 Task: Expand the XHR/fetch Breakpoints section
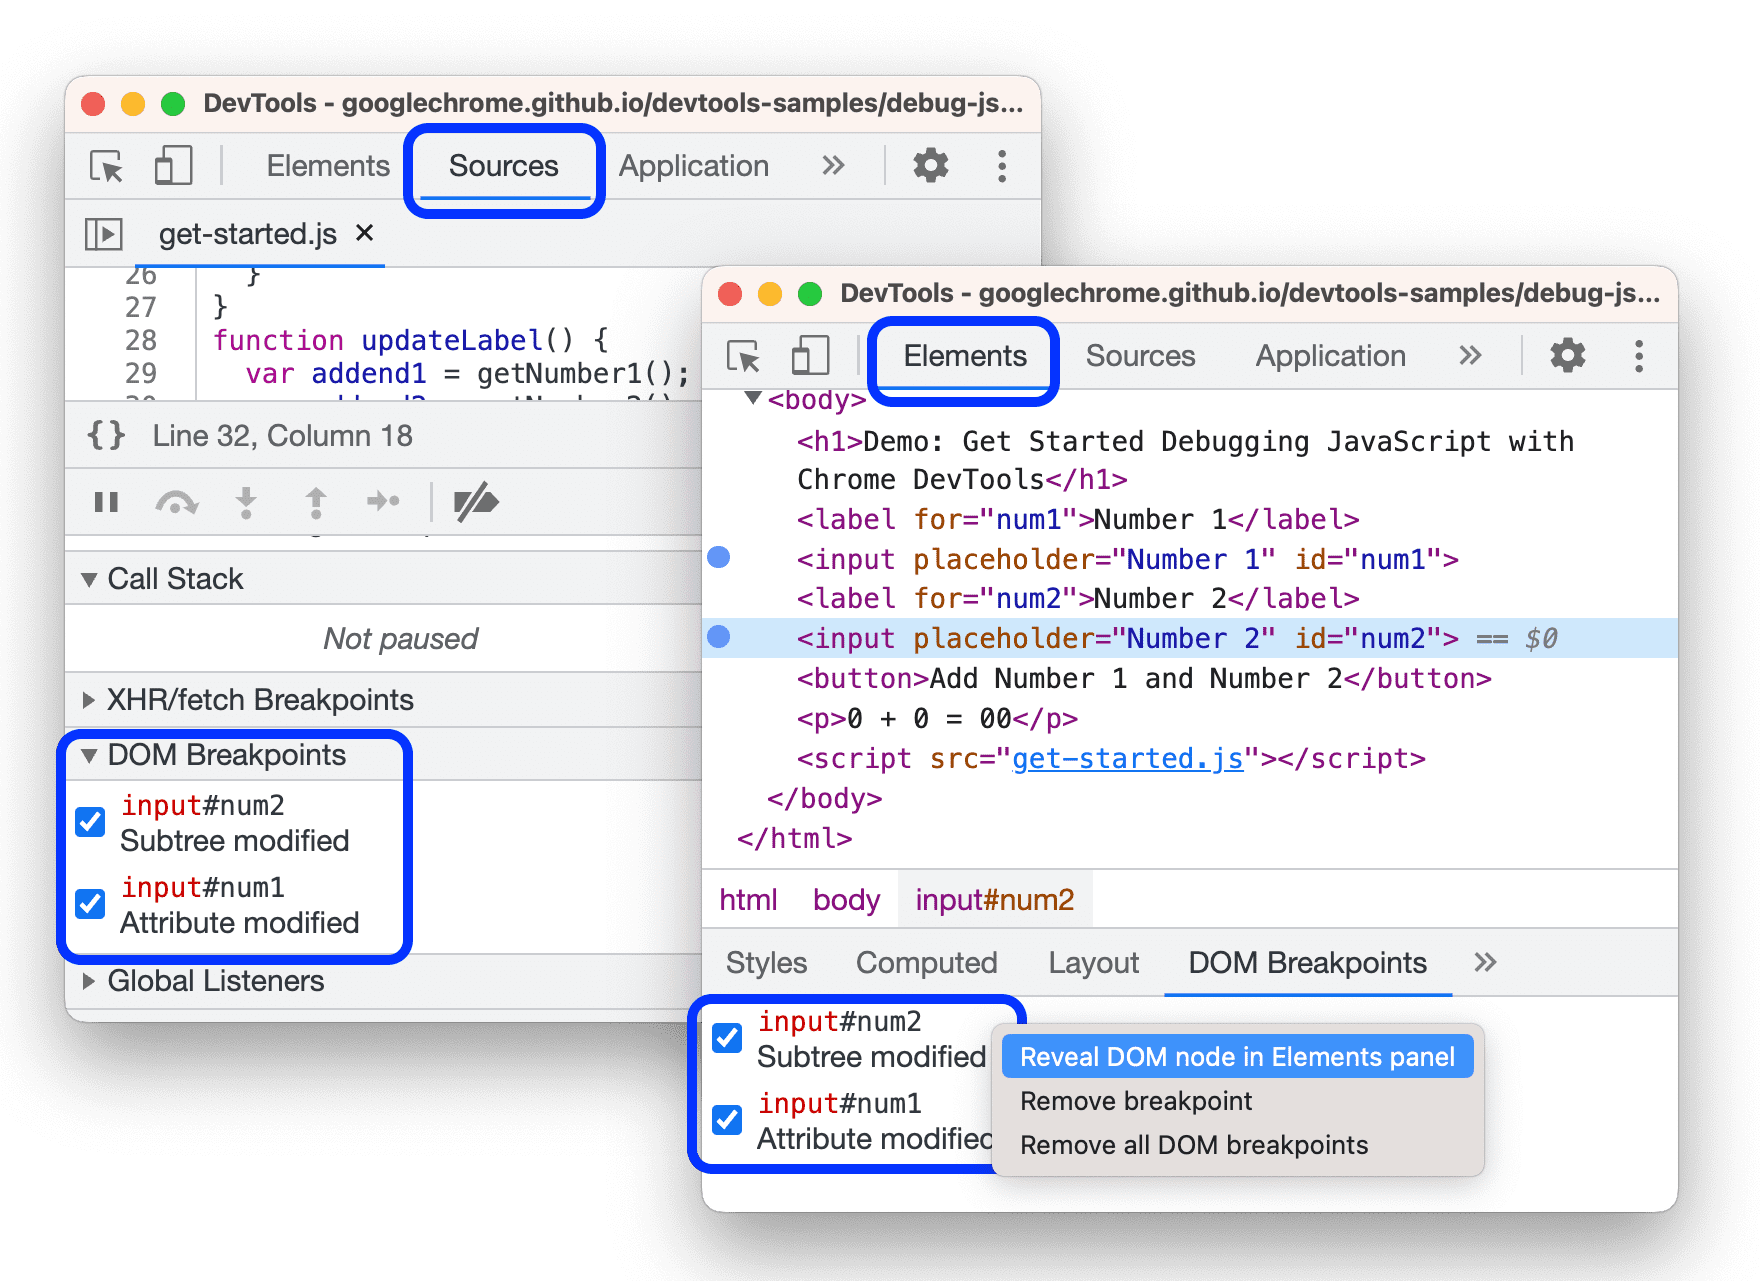[x=87, y=699]
